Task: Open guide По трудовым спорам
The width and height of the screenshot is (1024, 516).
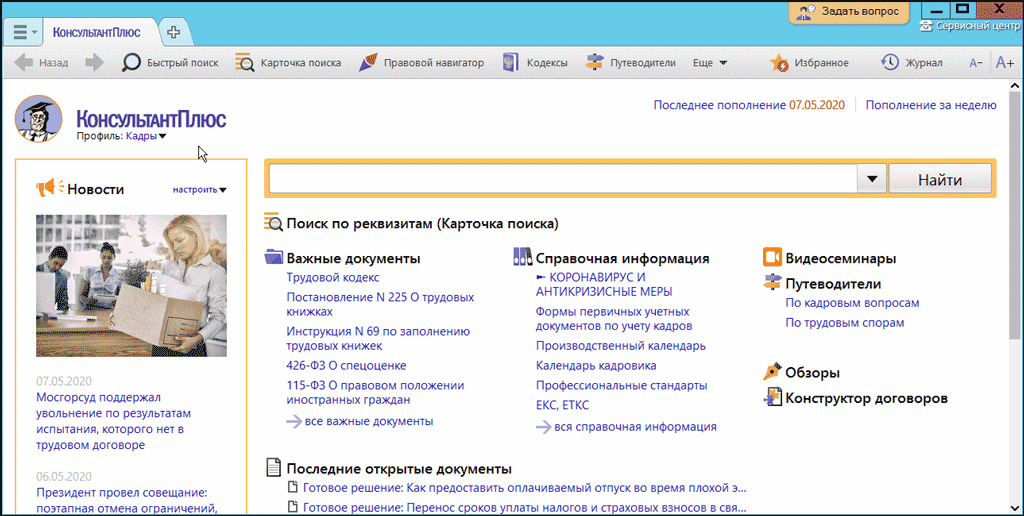Action: point(844,323)
